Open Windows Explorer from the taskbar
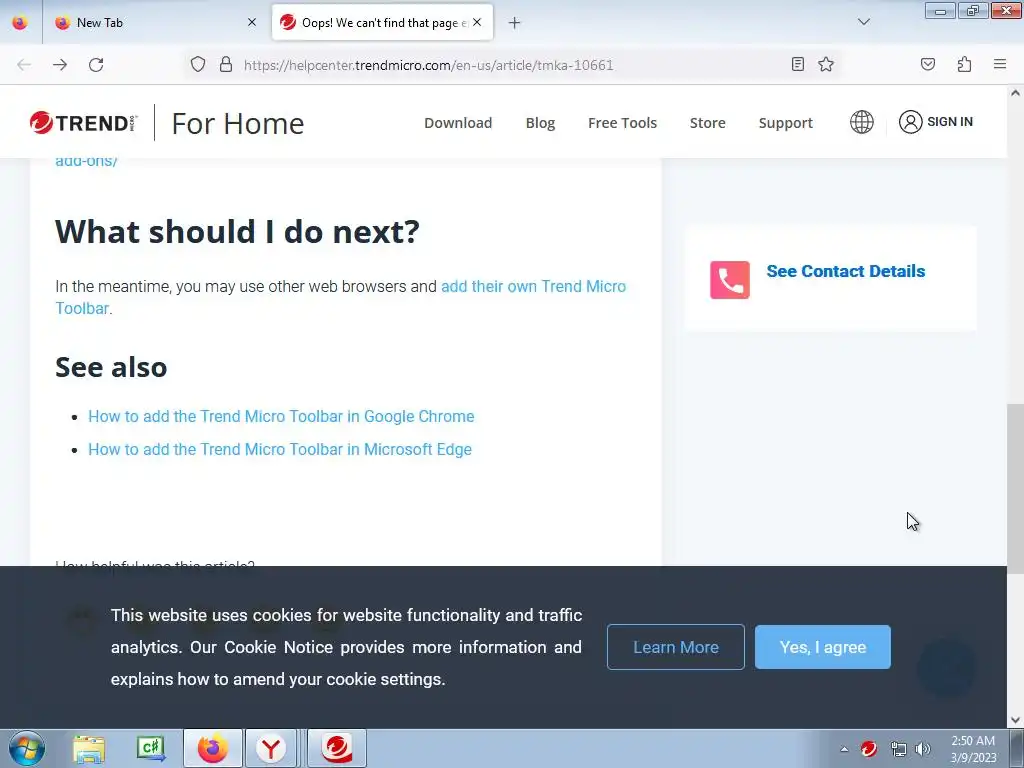Image resolution: width=1024 pixels, height=768 pixels. click(x=89, y=748)
